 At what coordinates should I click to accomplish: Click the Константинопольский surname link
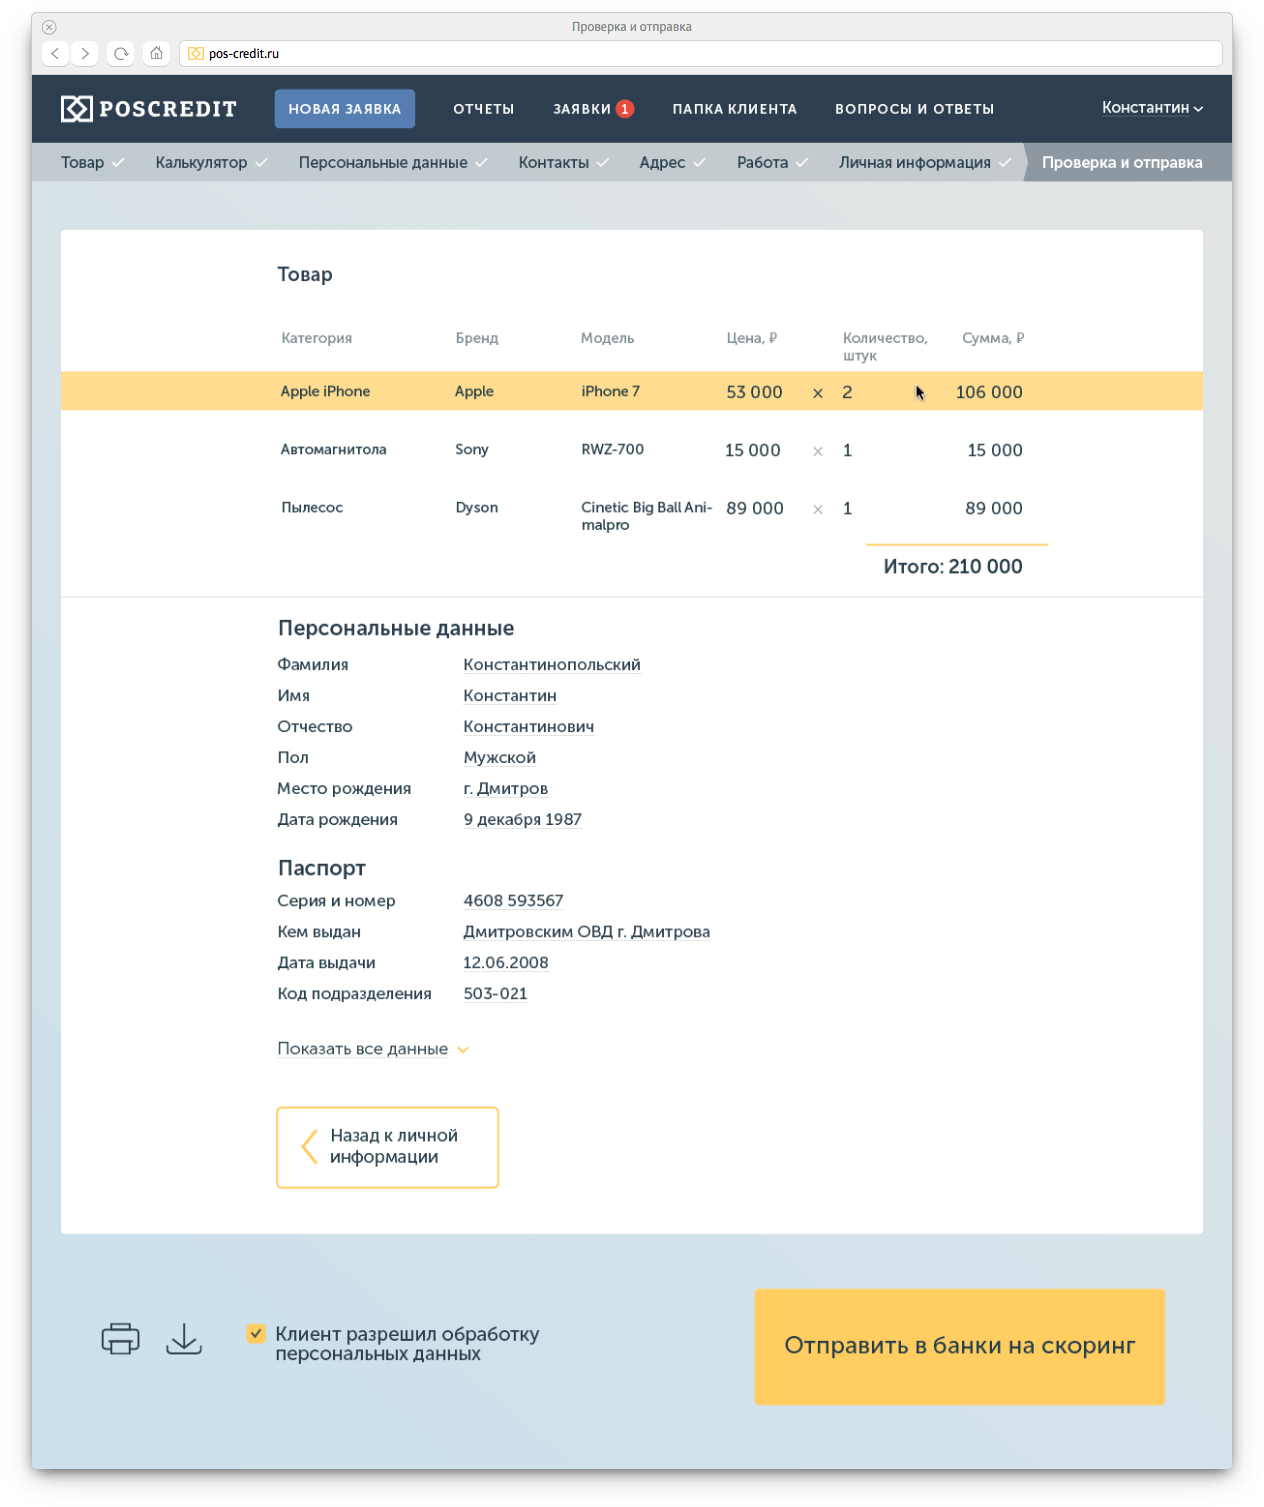click(551, 665)
